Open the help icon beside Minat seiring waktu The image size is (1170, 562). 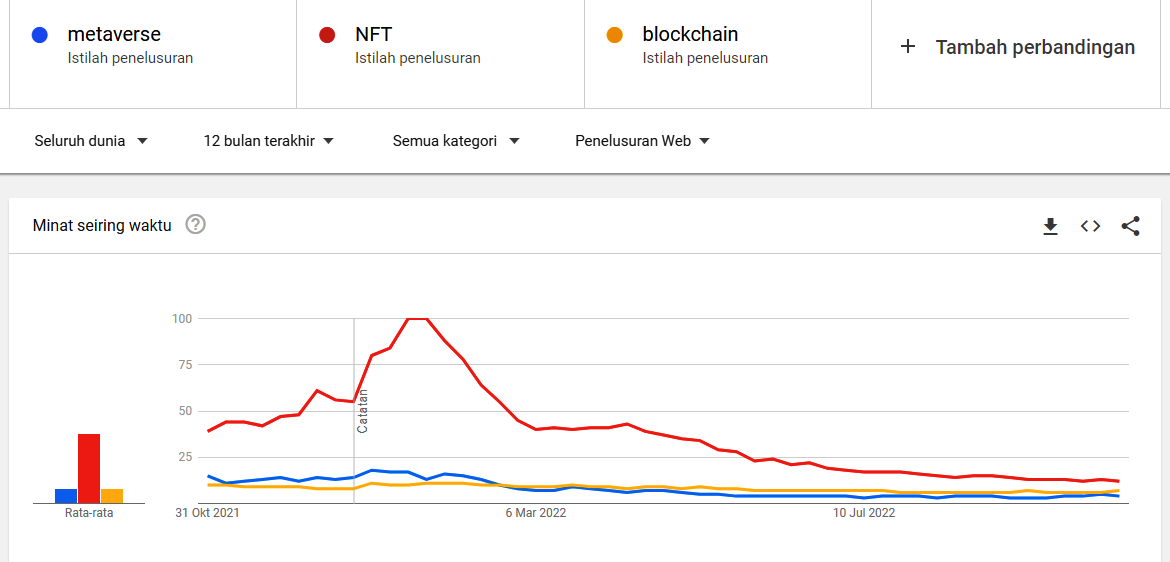[x=196, y=225]
